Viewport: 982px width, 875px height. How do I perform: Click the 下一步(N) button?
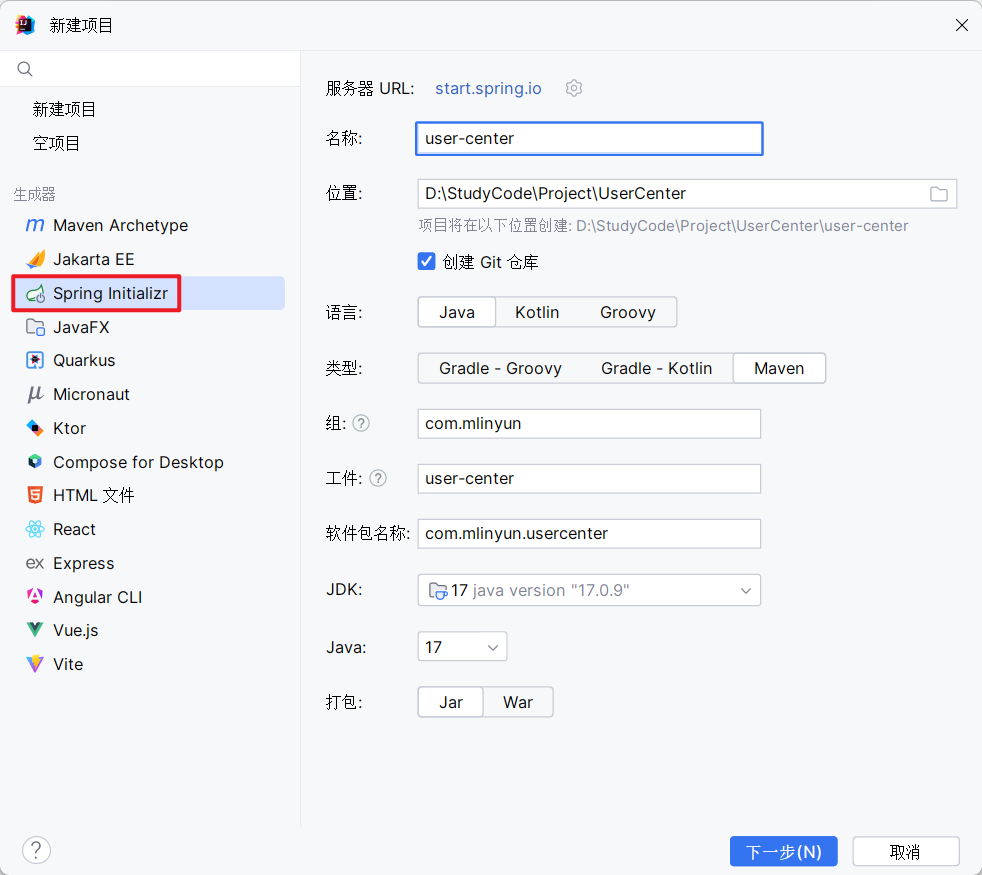pos(783,851)
